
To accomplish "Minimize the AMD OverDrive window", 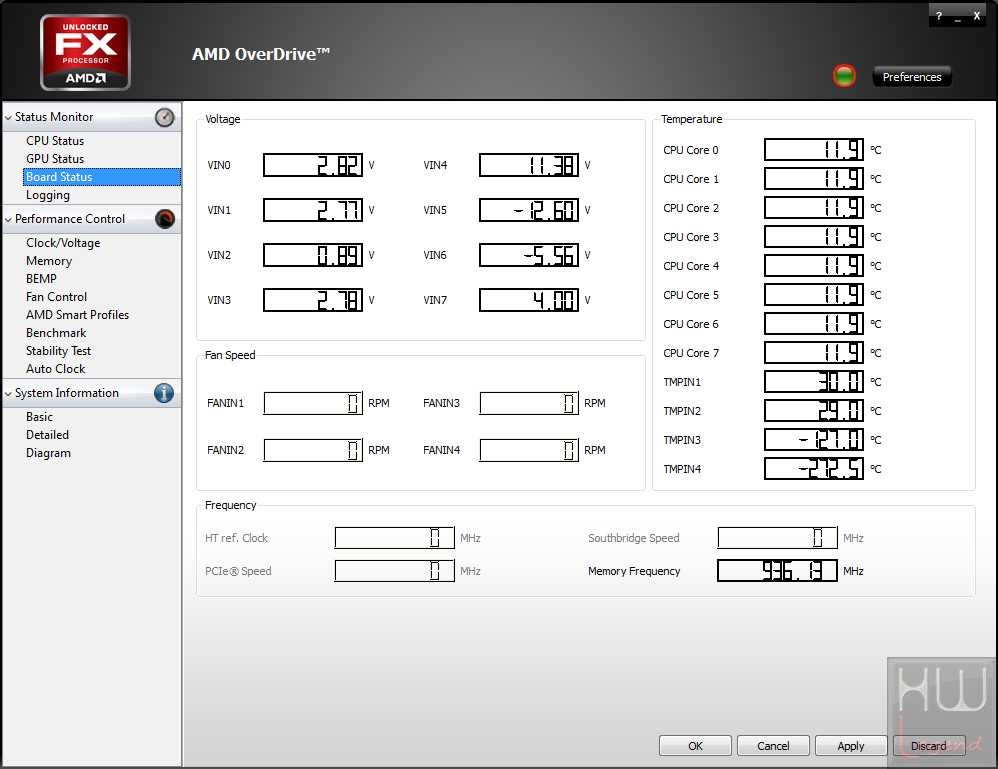I will (x=957, y=18).
